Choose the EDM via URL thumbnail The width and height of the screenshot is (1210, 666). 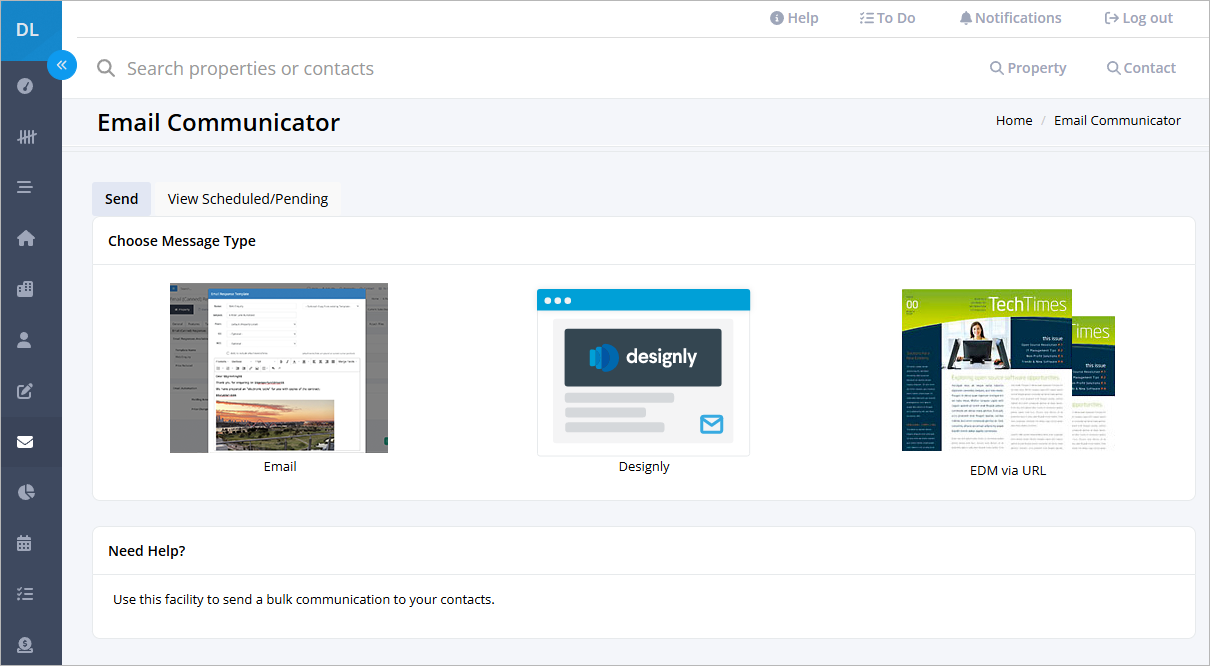click(x=1008, y=370)
